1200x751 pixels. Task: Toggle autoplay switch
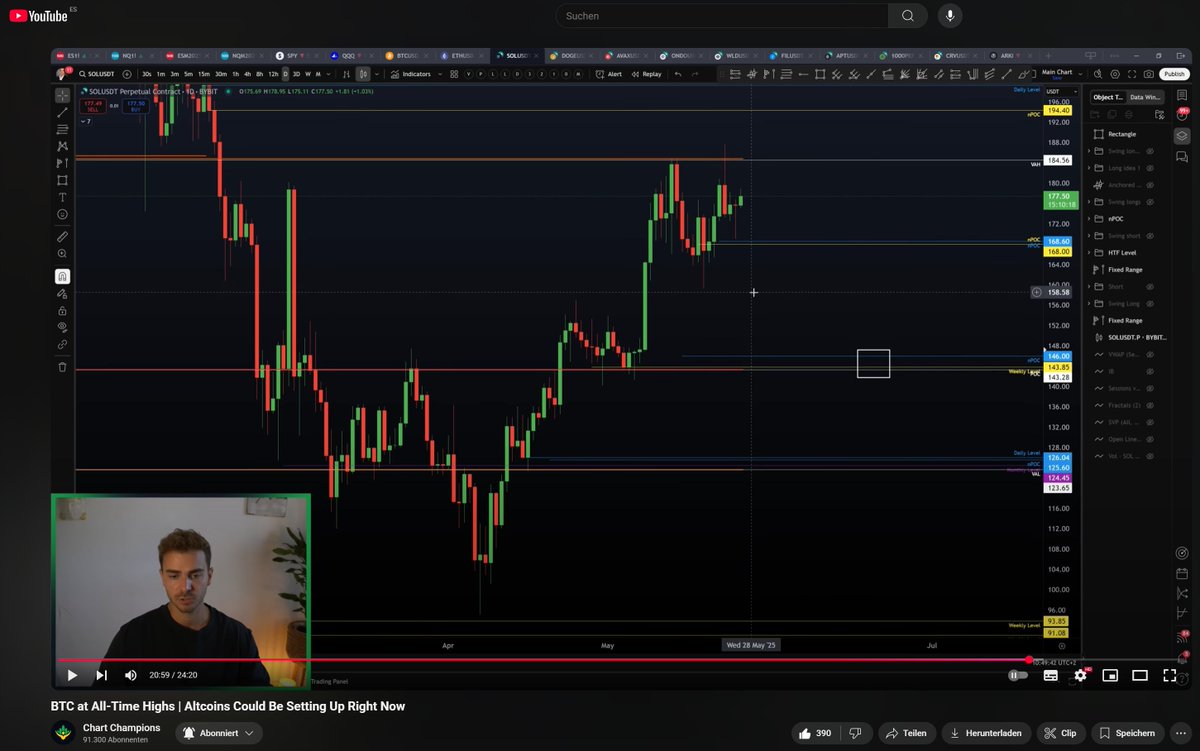click(x=1017, y=675)
